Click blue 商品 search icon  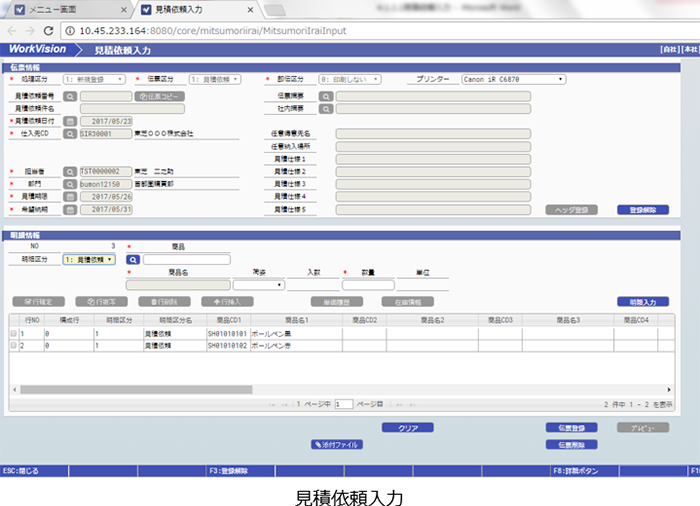click(133, 259)
